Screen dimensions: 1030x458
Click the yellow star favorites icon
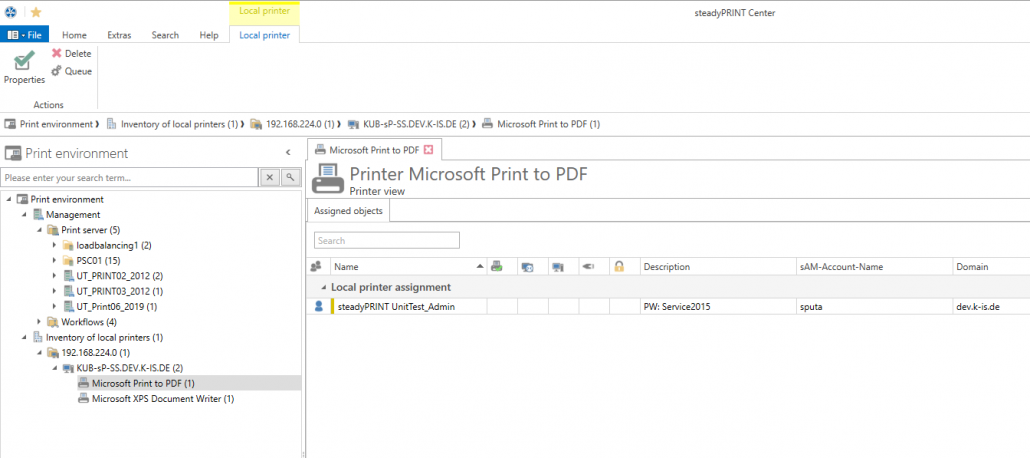click(x=36, y=12)
